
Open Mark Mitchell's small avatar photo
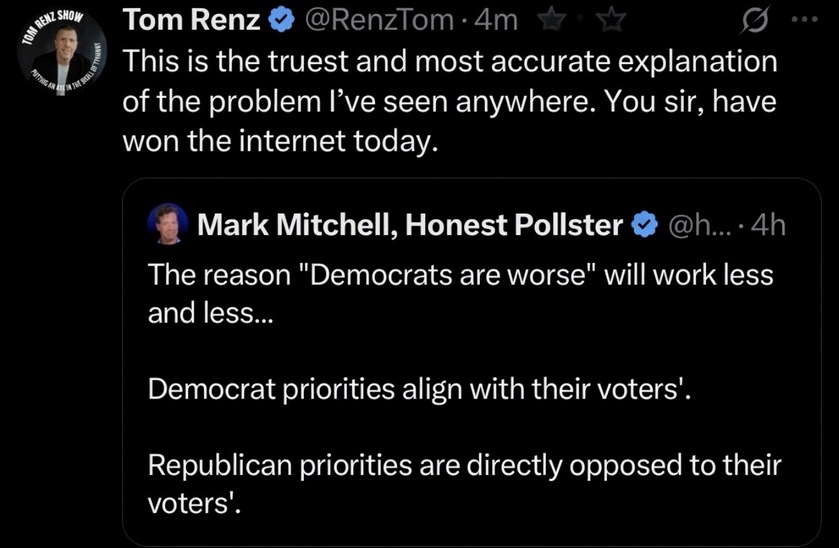pyautogui.click(x=168, y=224)
